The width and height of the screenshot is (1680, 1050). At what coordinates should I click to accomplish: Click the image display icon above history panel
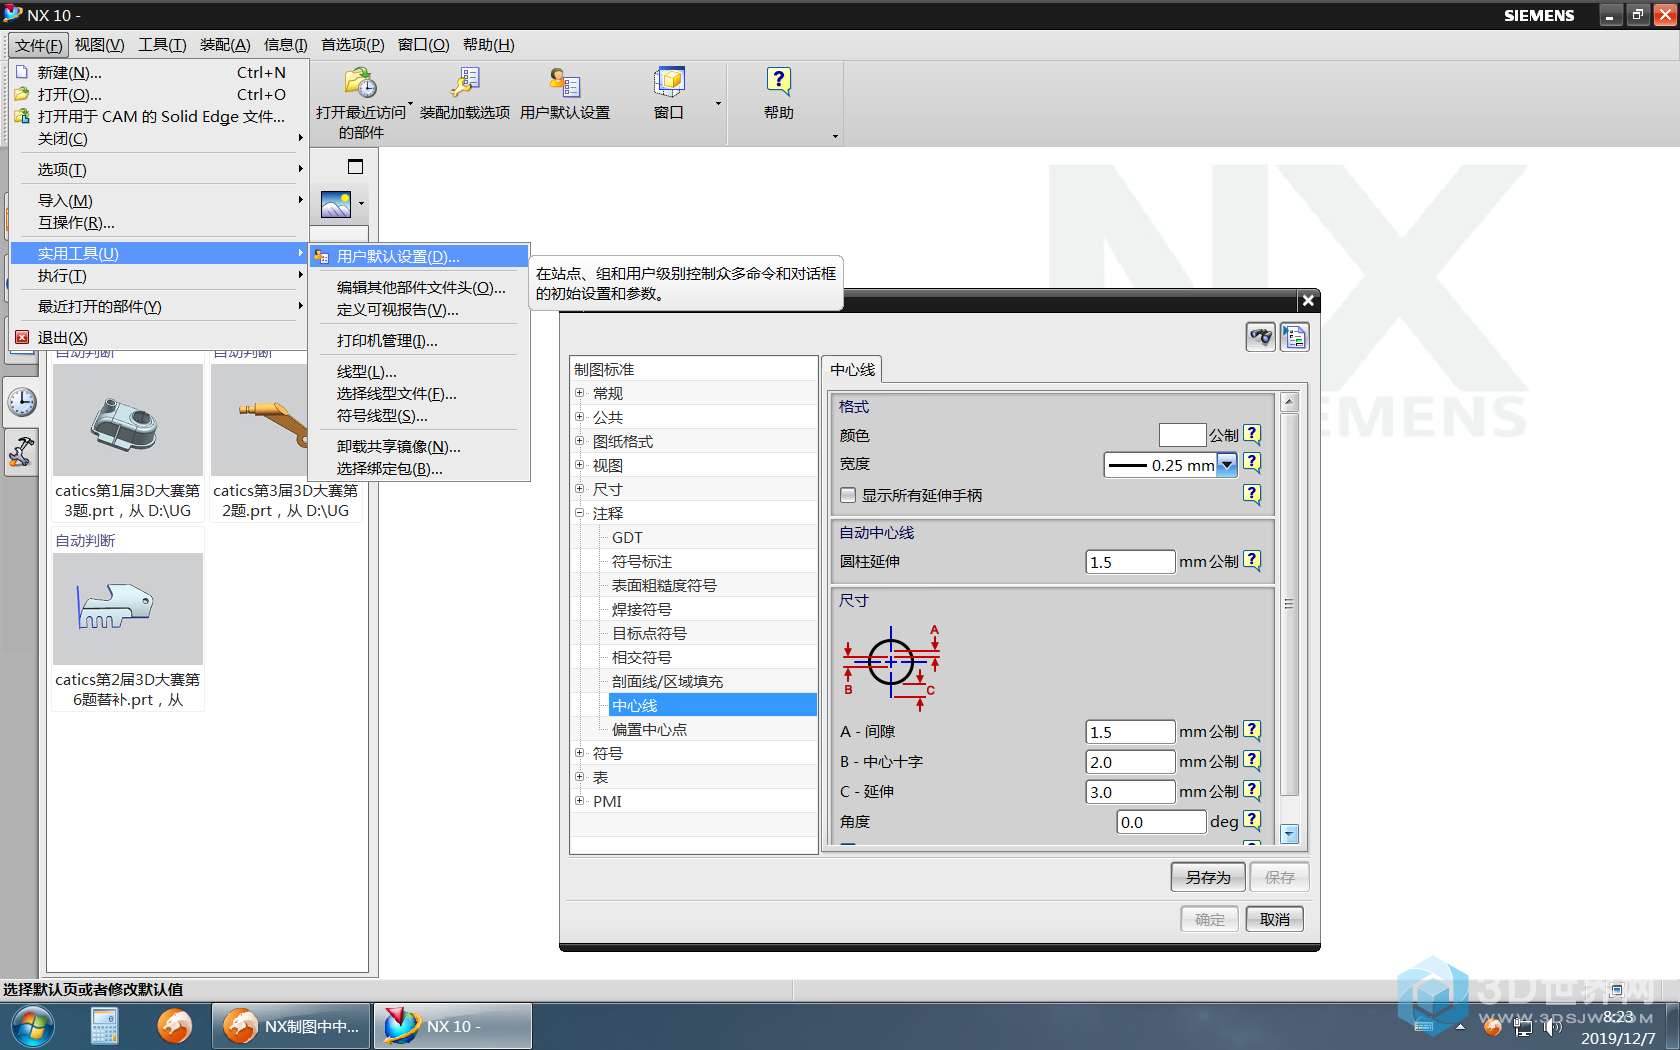336,204
